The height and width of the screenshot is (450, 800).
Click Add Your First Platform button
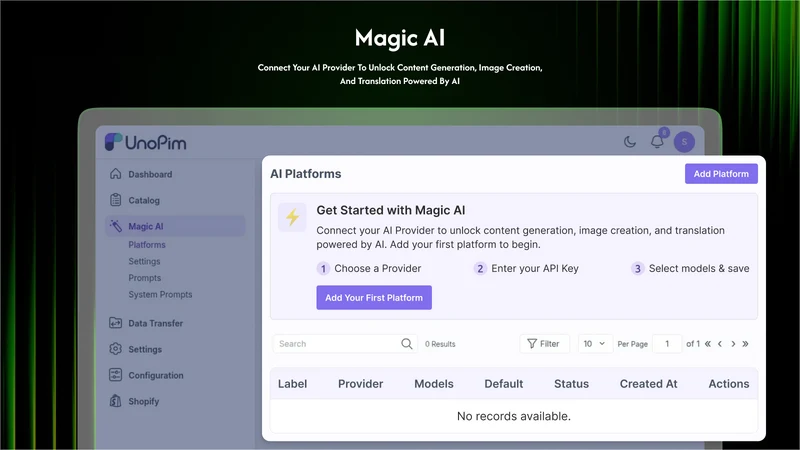[374, 297]
